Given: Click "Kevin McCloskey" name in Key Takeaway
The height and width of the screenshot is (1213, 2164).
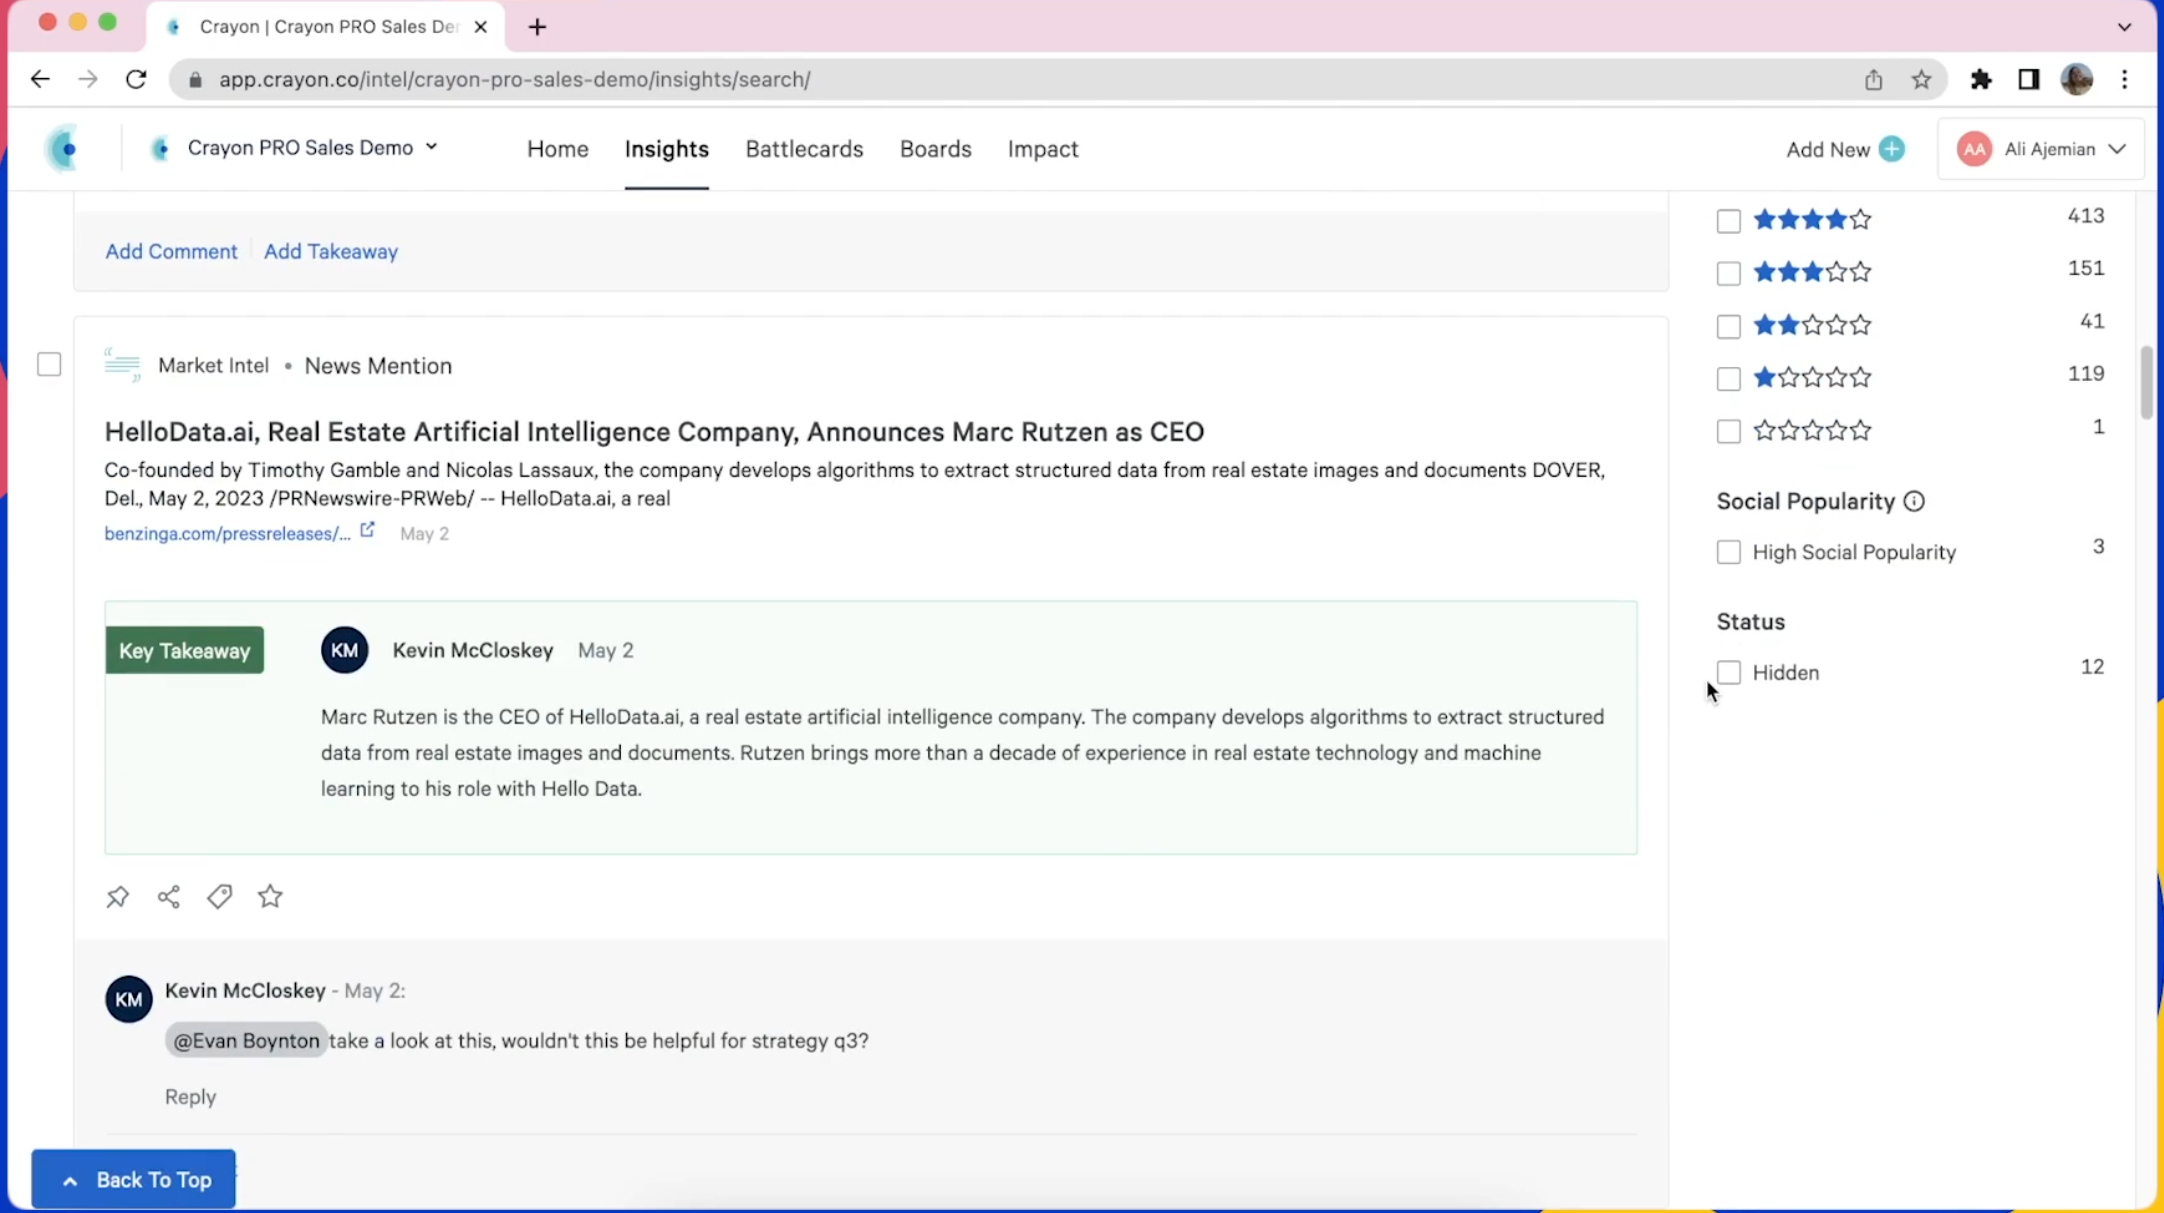Looking at the screenshot, I should (x=473, y=651).
